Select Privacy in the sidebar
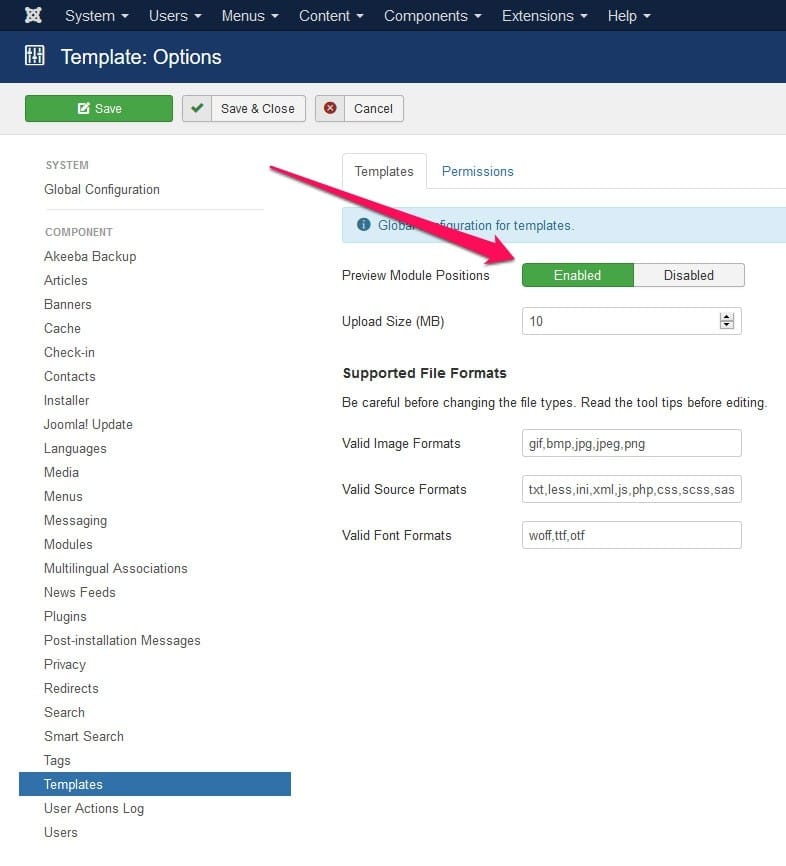Screen dimensions: 786x866 click(x=65, y=664)
